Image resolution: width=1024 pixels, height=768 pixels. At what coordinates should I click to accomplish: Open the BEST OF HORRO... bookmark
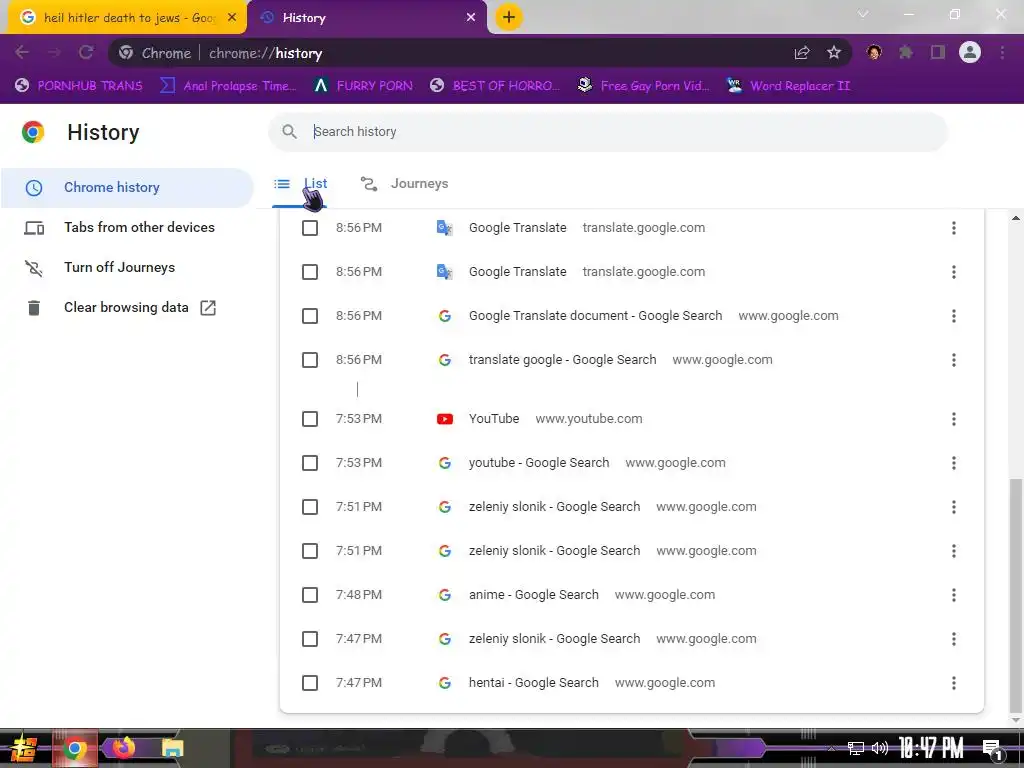[495, 86]
